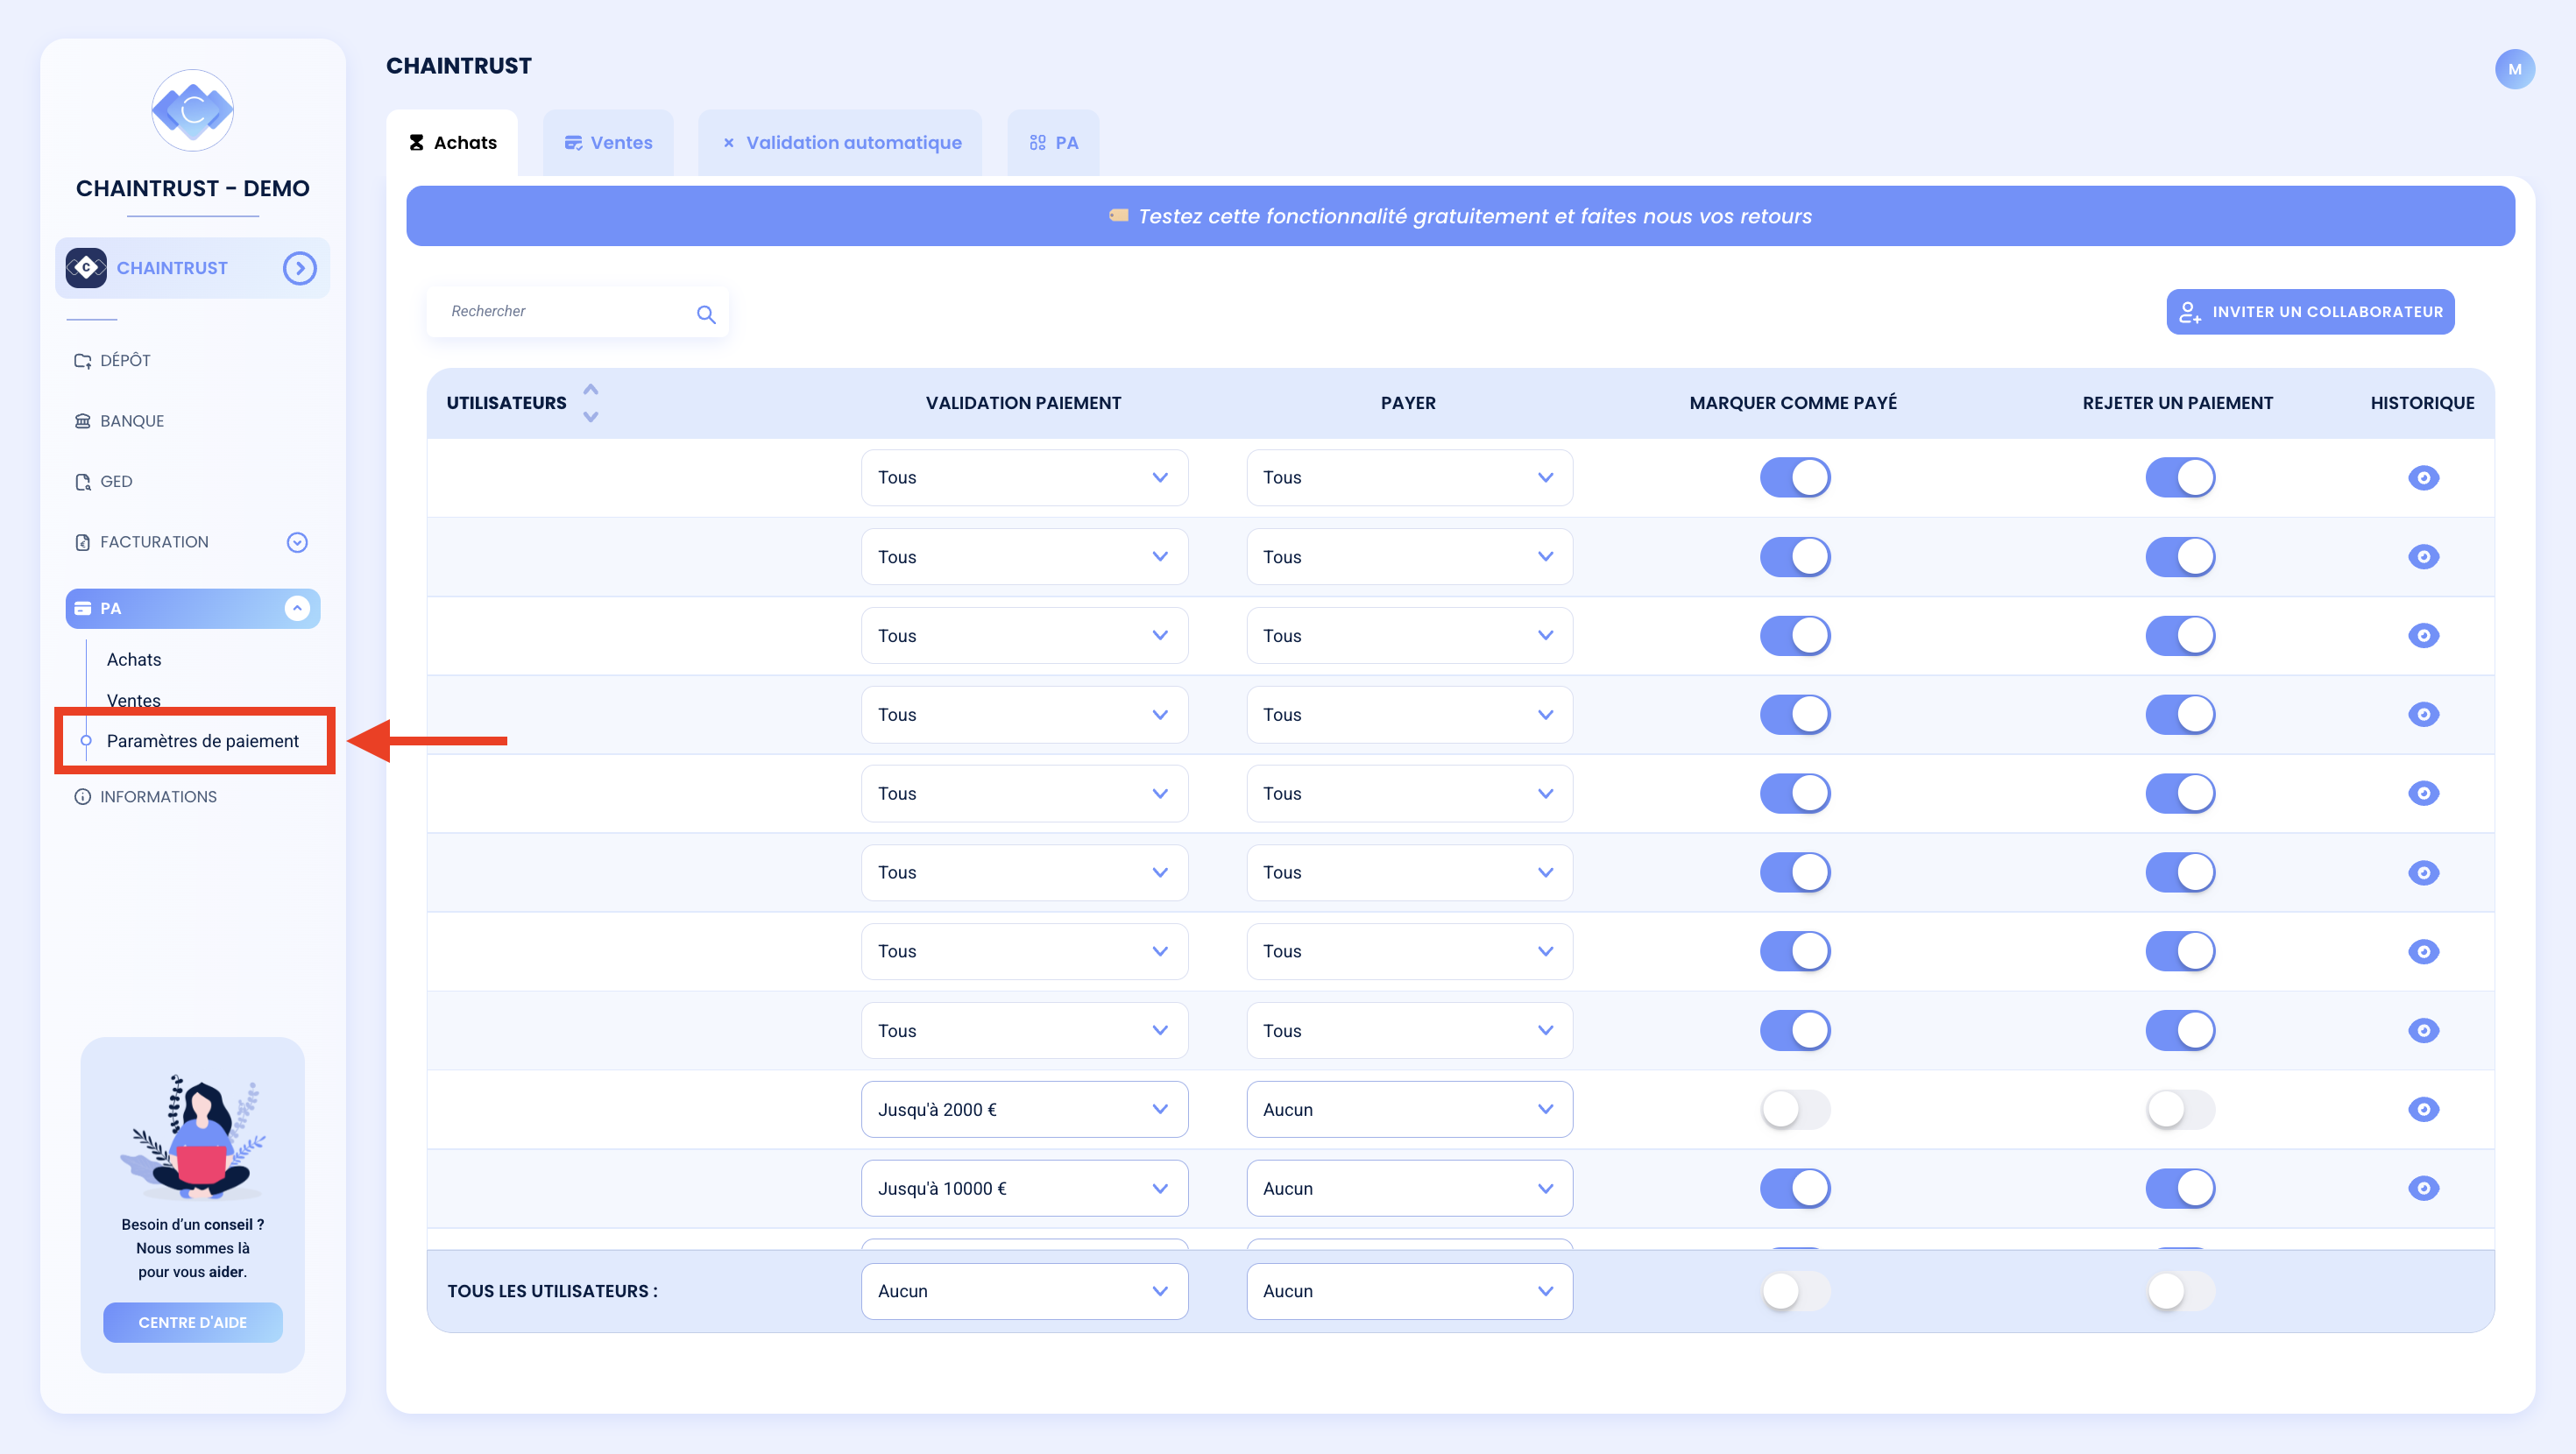Viewport: 2576px width, 1454px height.
Task: Open Validation paiement dropdown Jusqu'à 10000 €
Action: (1024, 1188)
